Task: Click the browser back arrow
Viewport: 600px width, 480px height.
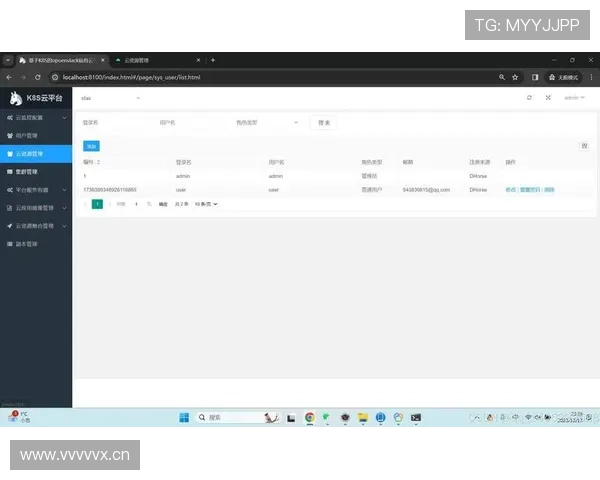Action: tap(9, 76)
